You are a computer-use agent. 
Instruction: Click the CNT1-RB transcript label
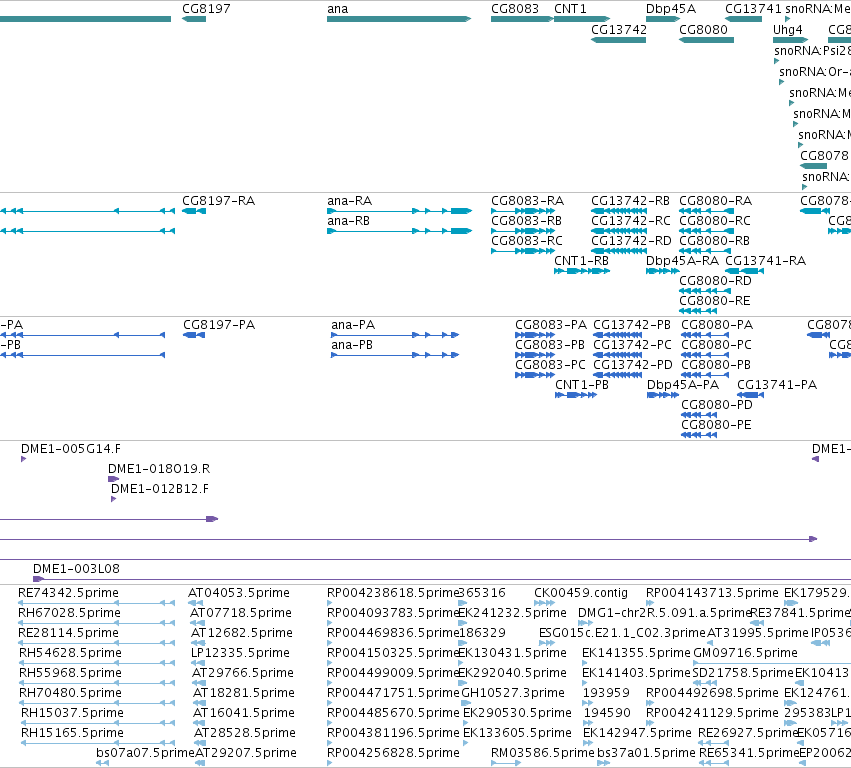[581, 261]
